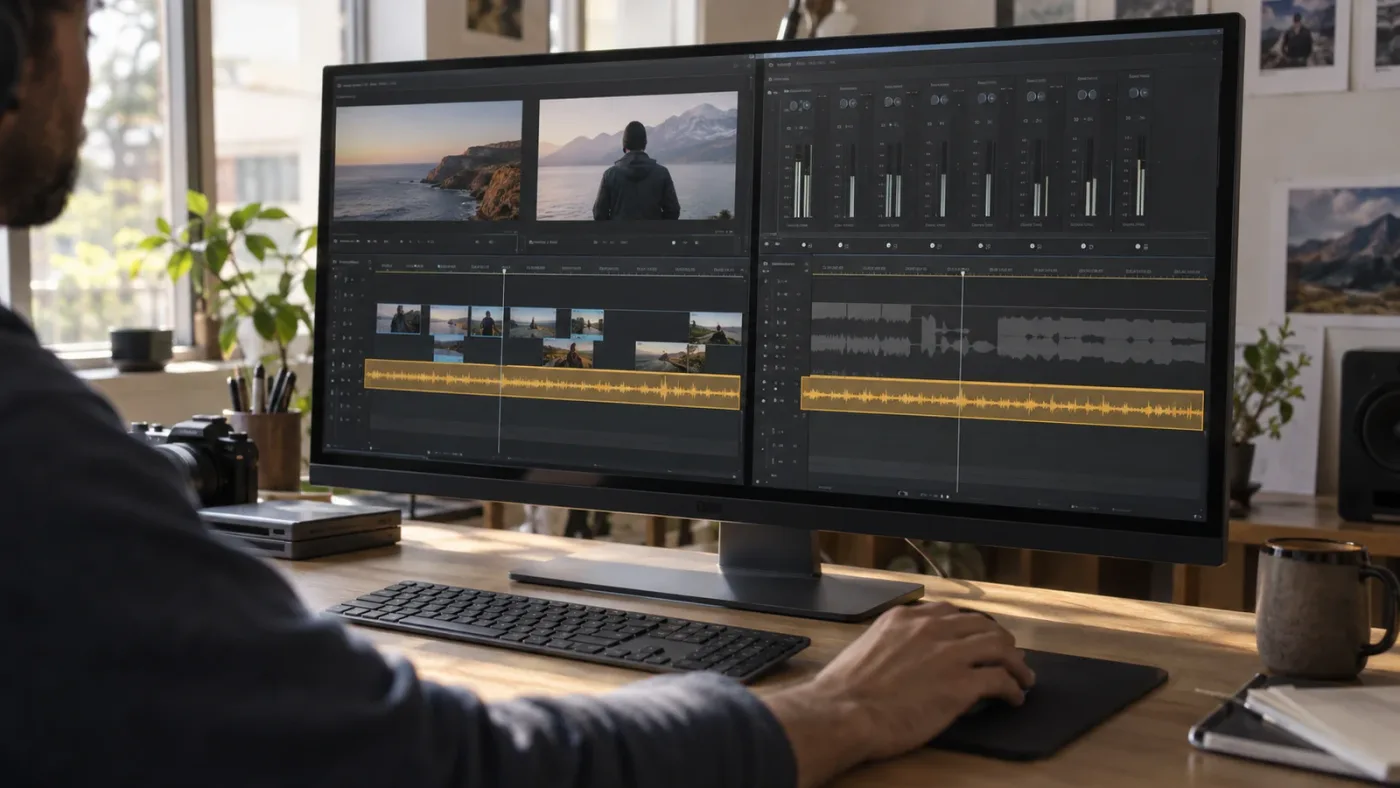Select the clip just right of the video playhead
1400x788 pixels.
[x=532, y=322]
